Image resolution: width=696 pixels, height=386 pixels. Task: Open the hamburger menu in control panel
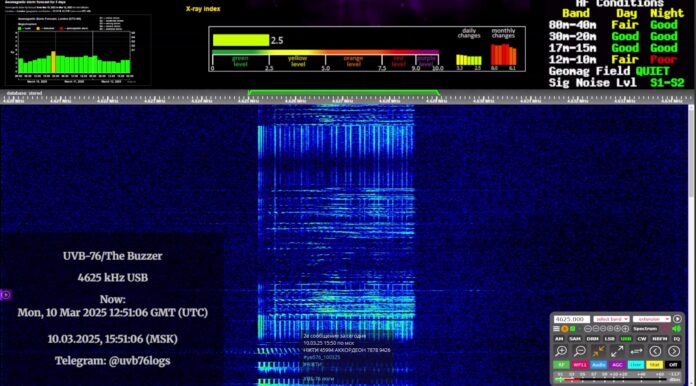(x=556, y=329)
